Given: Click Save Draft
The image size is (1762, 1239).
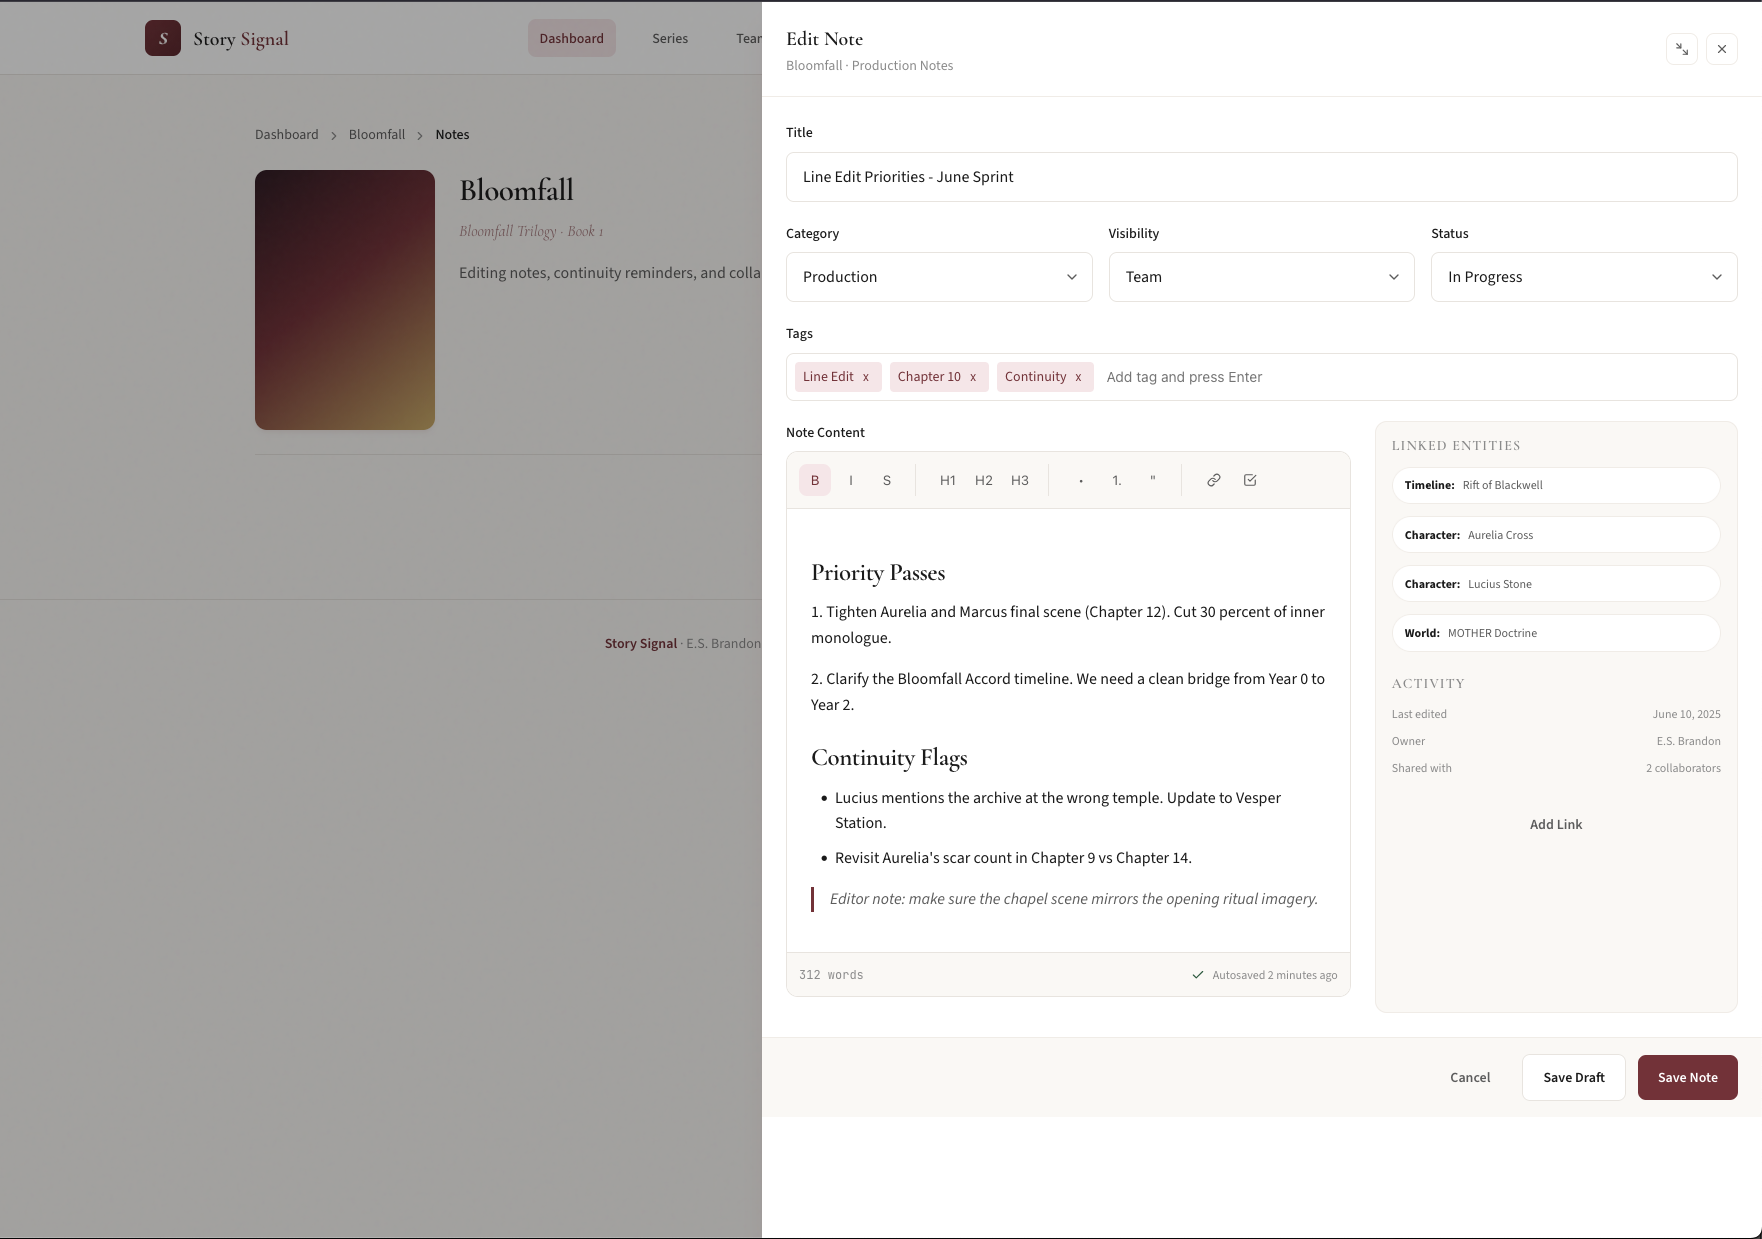Looking at the screenshot, I should pyautogui.click(x=1573, y=1077).
